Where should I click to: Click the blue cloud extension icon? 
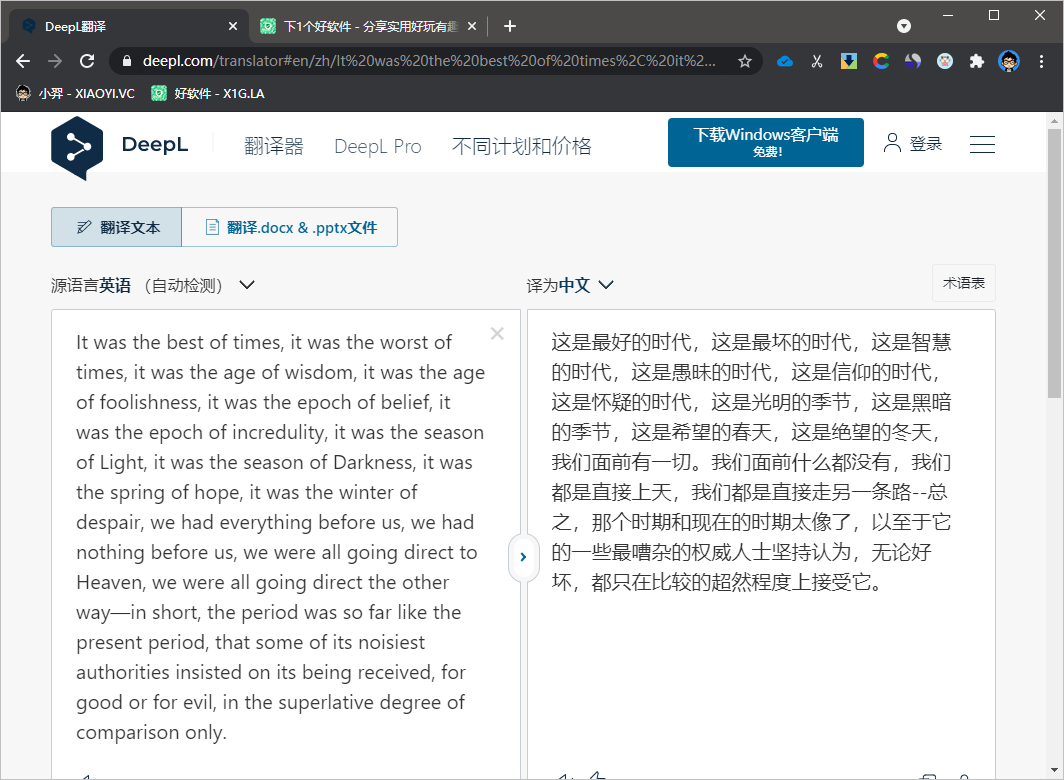[x=785, y=61]
